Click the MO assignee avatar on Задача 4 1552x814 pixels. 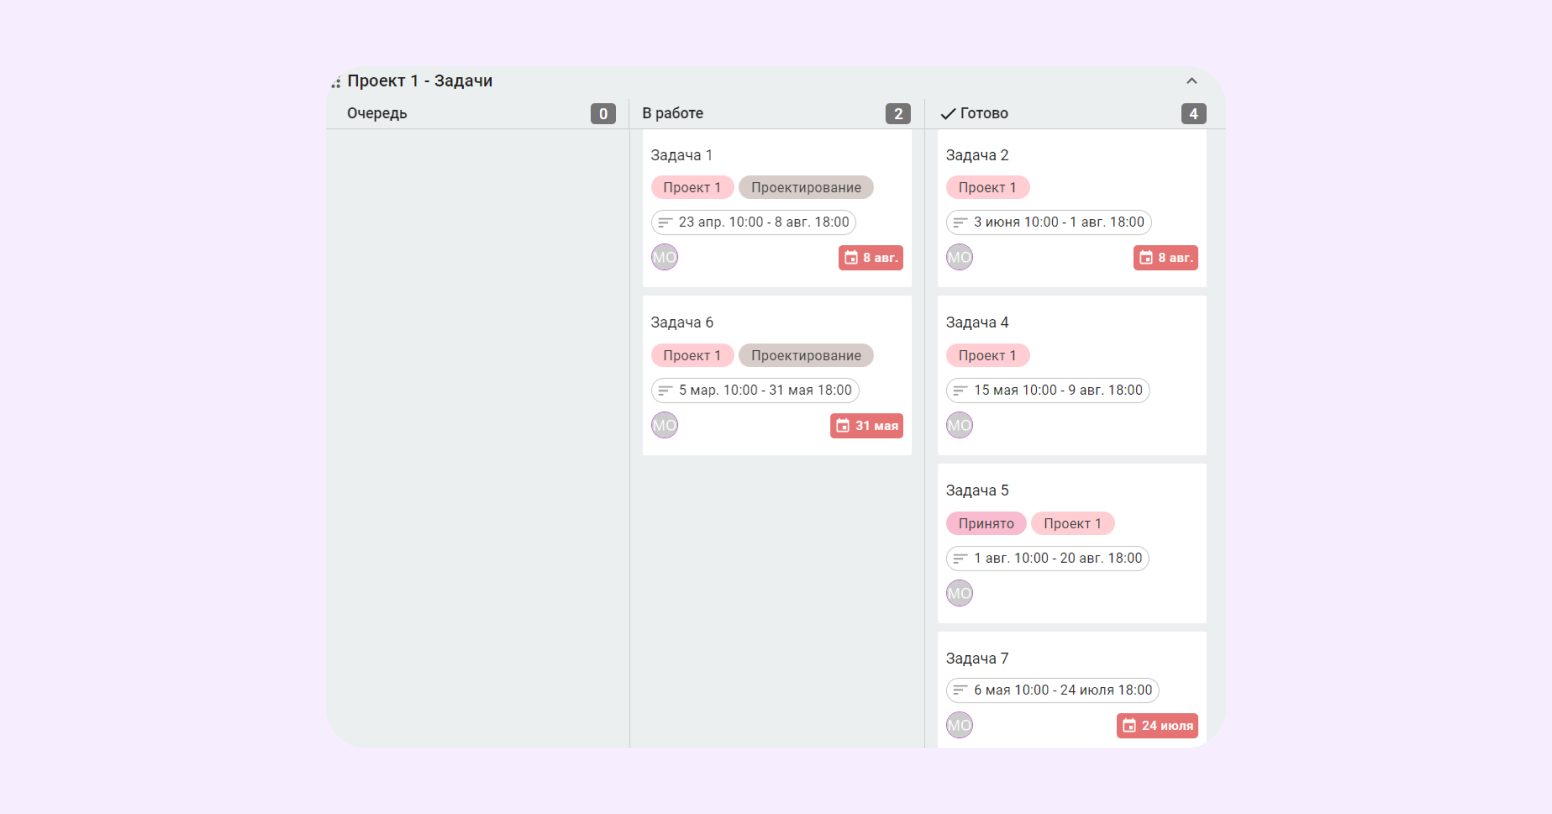click(x=960, y=425)
